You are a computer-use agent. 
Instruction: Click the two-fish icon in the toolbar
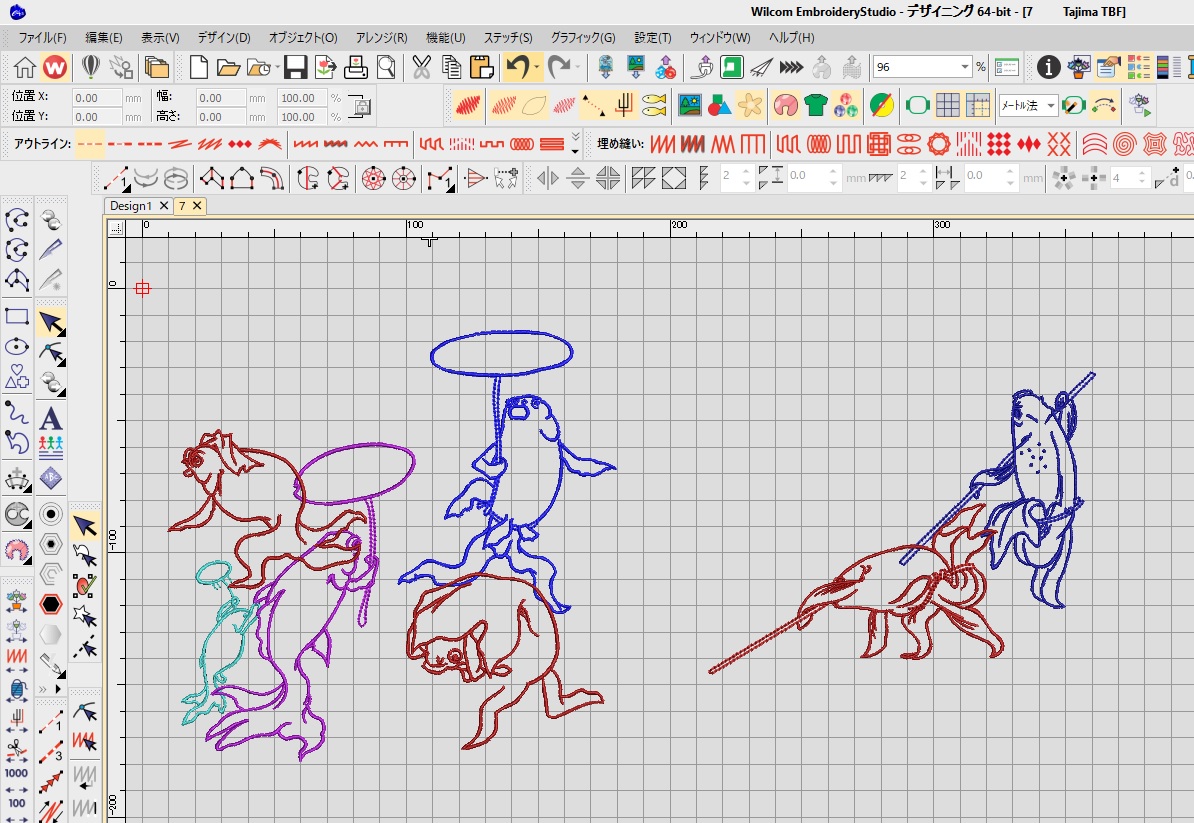653,105
